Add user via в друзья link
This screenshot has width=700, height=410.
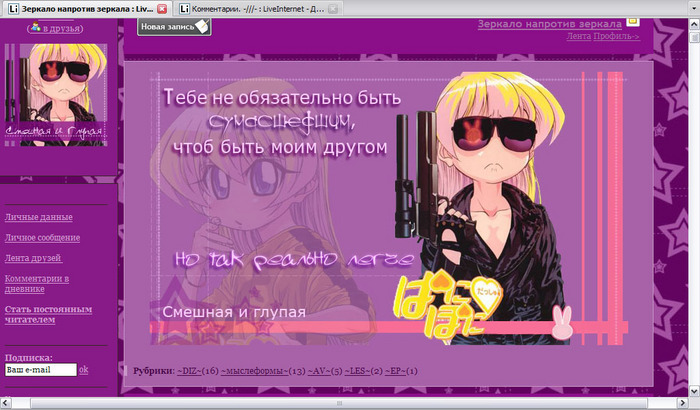click(61, 29)
